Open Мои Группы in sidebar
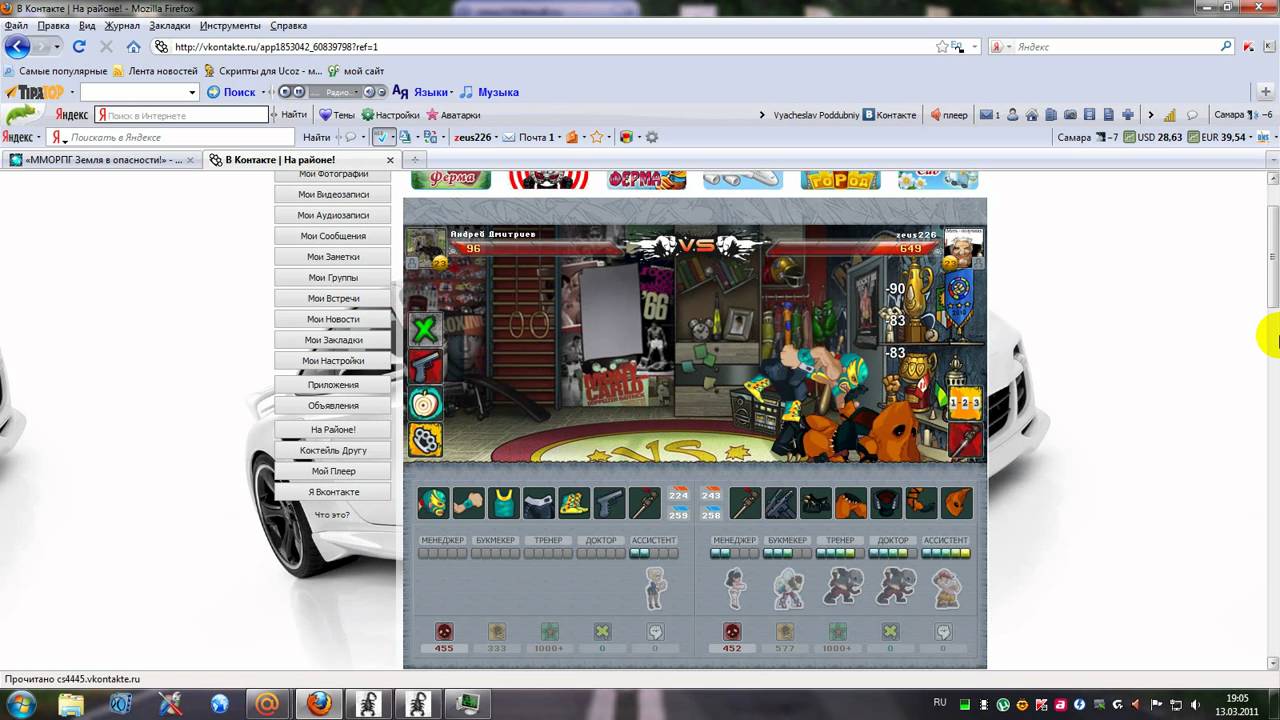This screenshot has width=1280, height=720. pyautogui.click(x=333, y=278)
